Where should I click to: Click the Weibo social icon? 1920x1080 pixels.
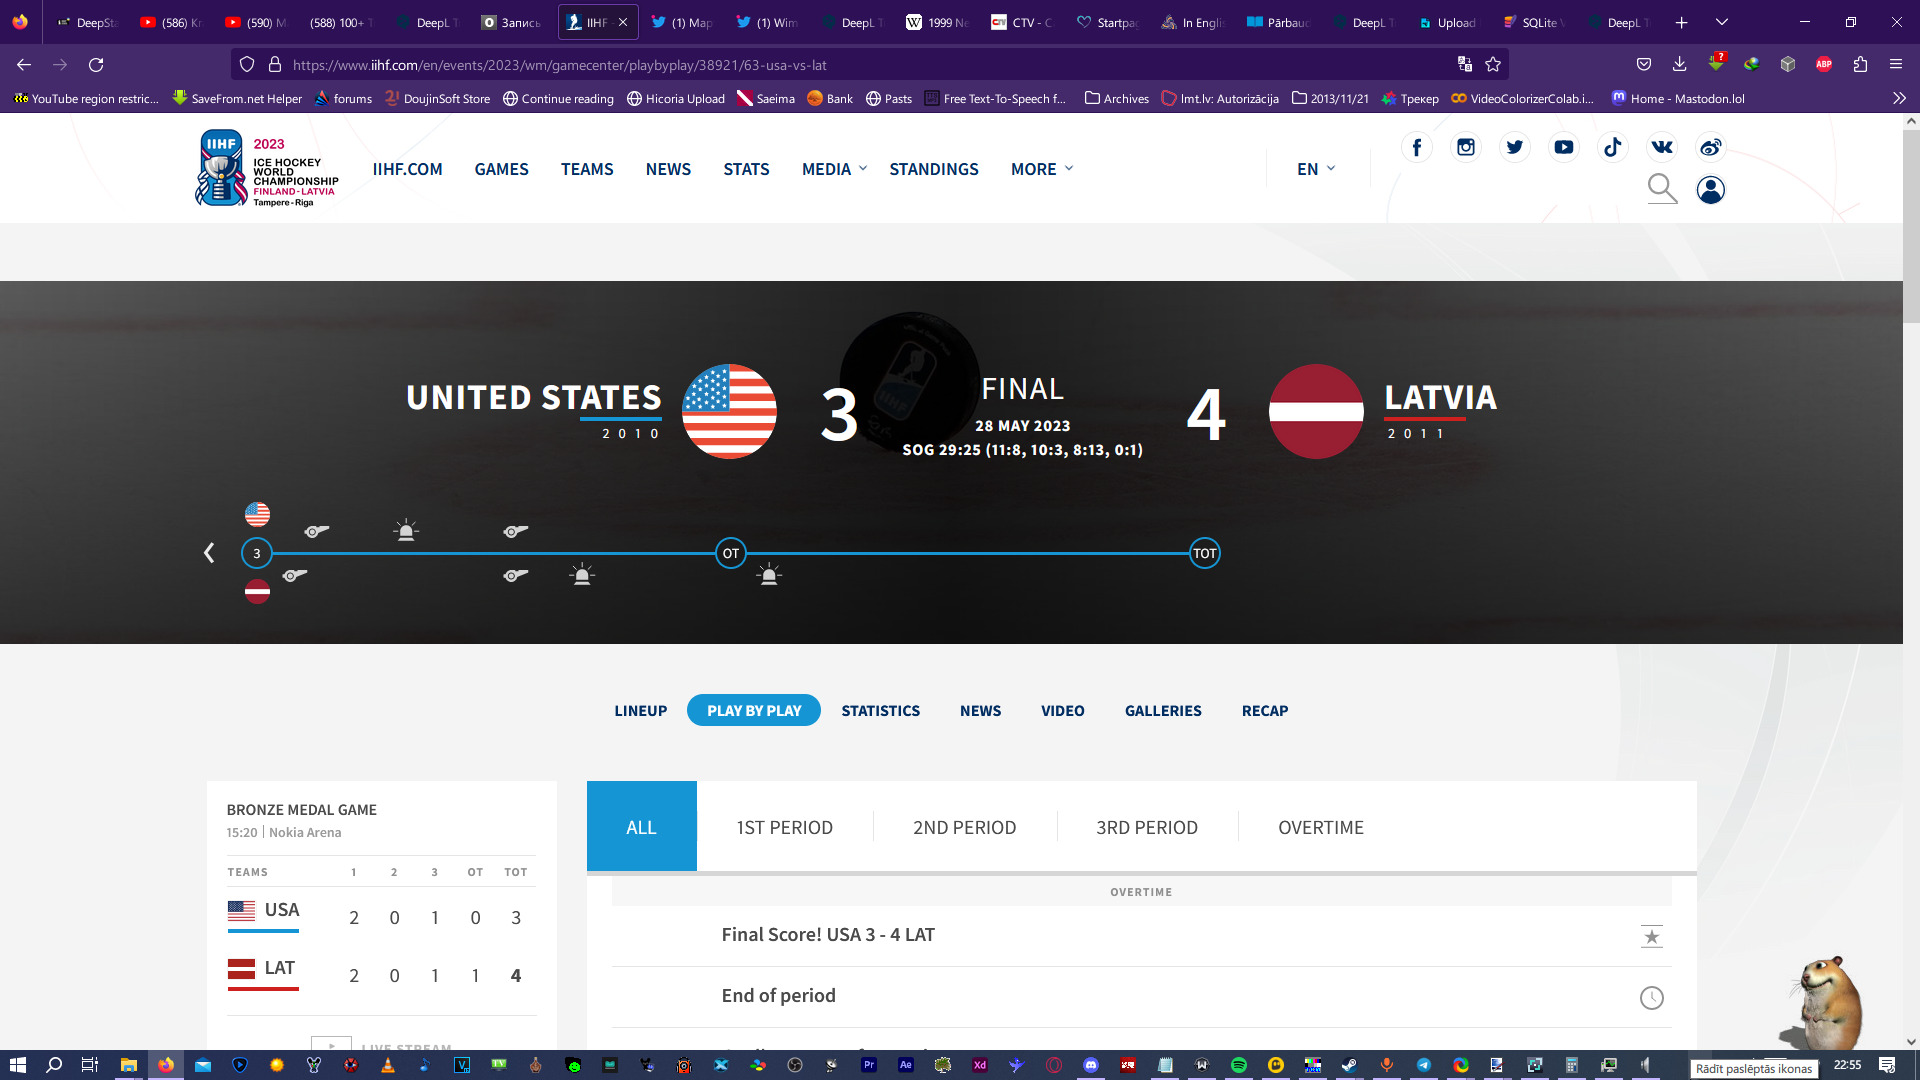point(1711,148)
